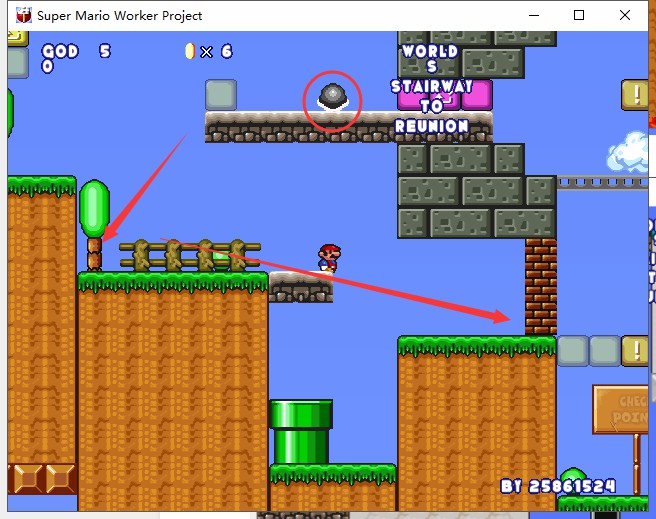The width and height of the screenshot is (656, 519).
Task: Click the "GOD" player name label
Action: (x=60, y=51)
